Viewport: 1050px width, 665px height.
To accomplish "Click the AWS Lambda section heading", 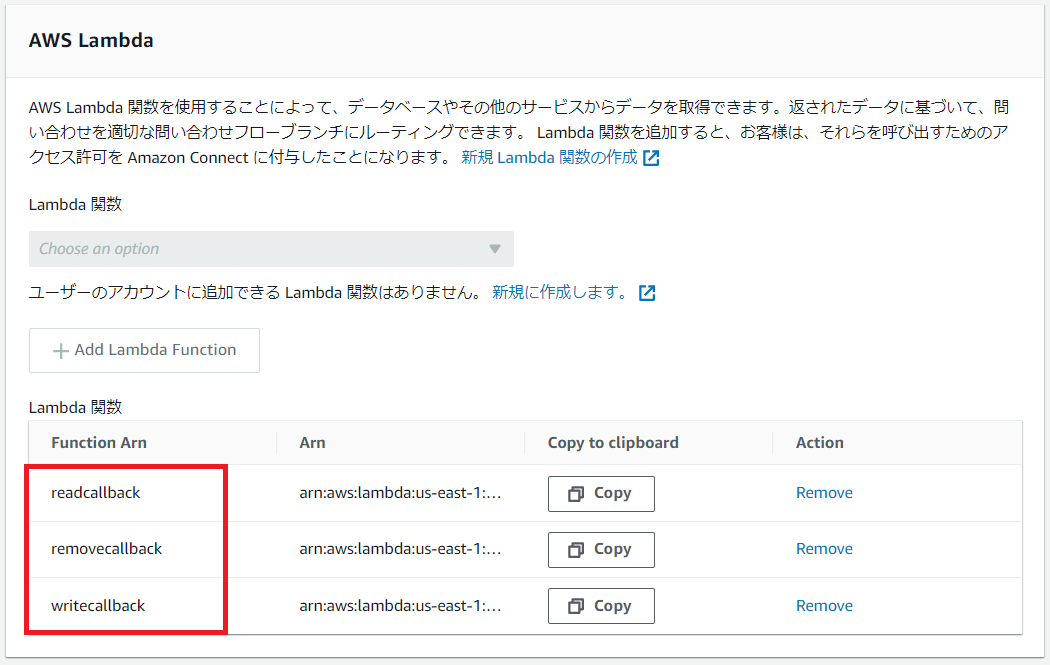I will [x=91, y=40].
